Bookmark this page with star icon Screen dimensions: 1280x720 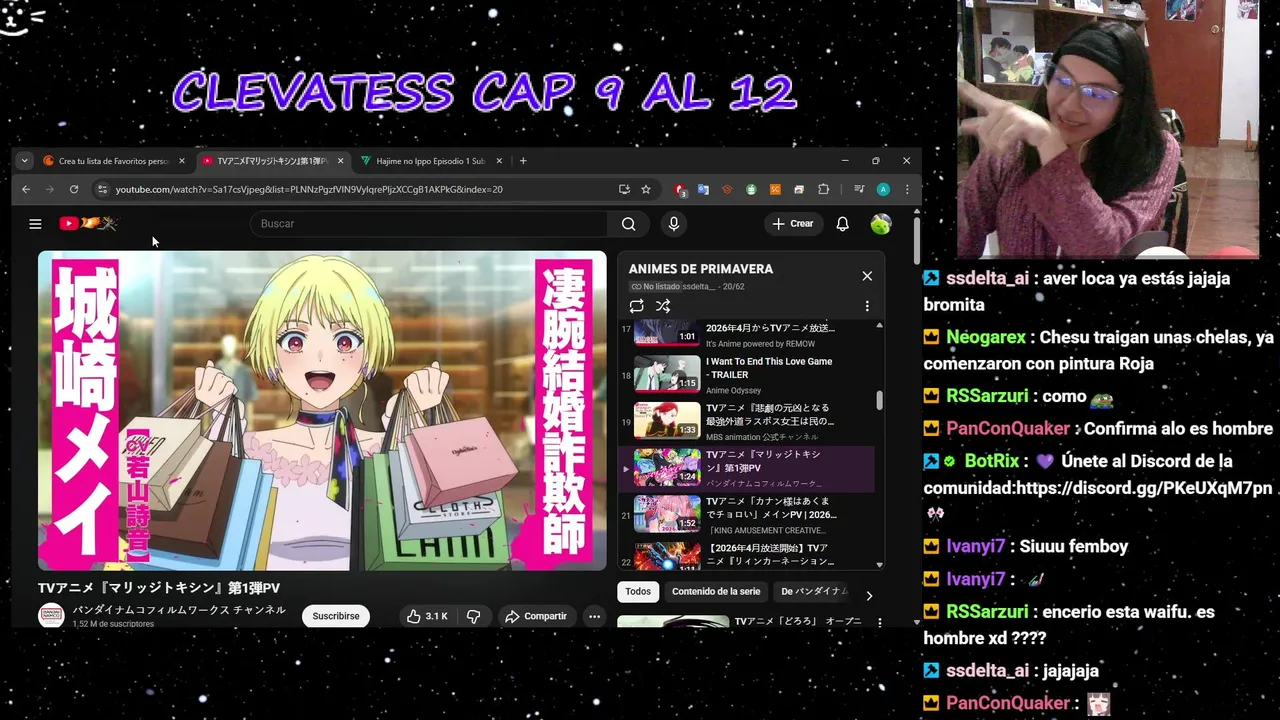[x=646, y=189]
